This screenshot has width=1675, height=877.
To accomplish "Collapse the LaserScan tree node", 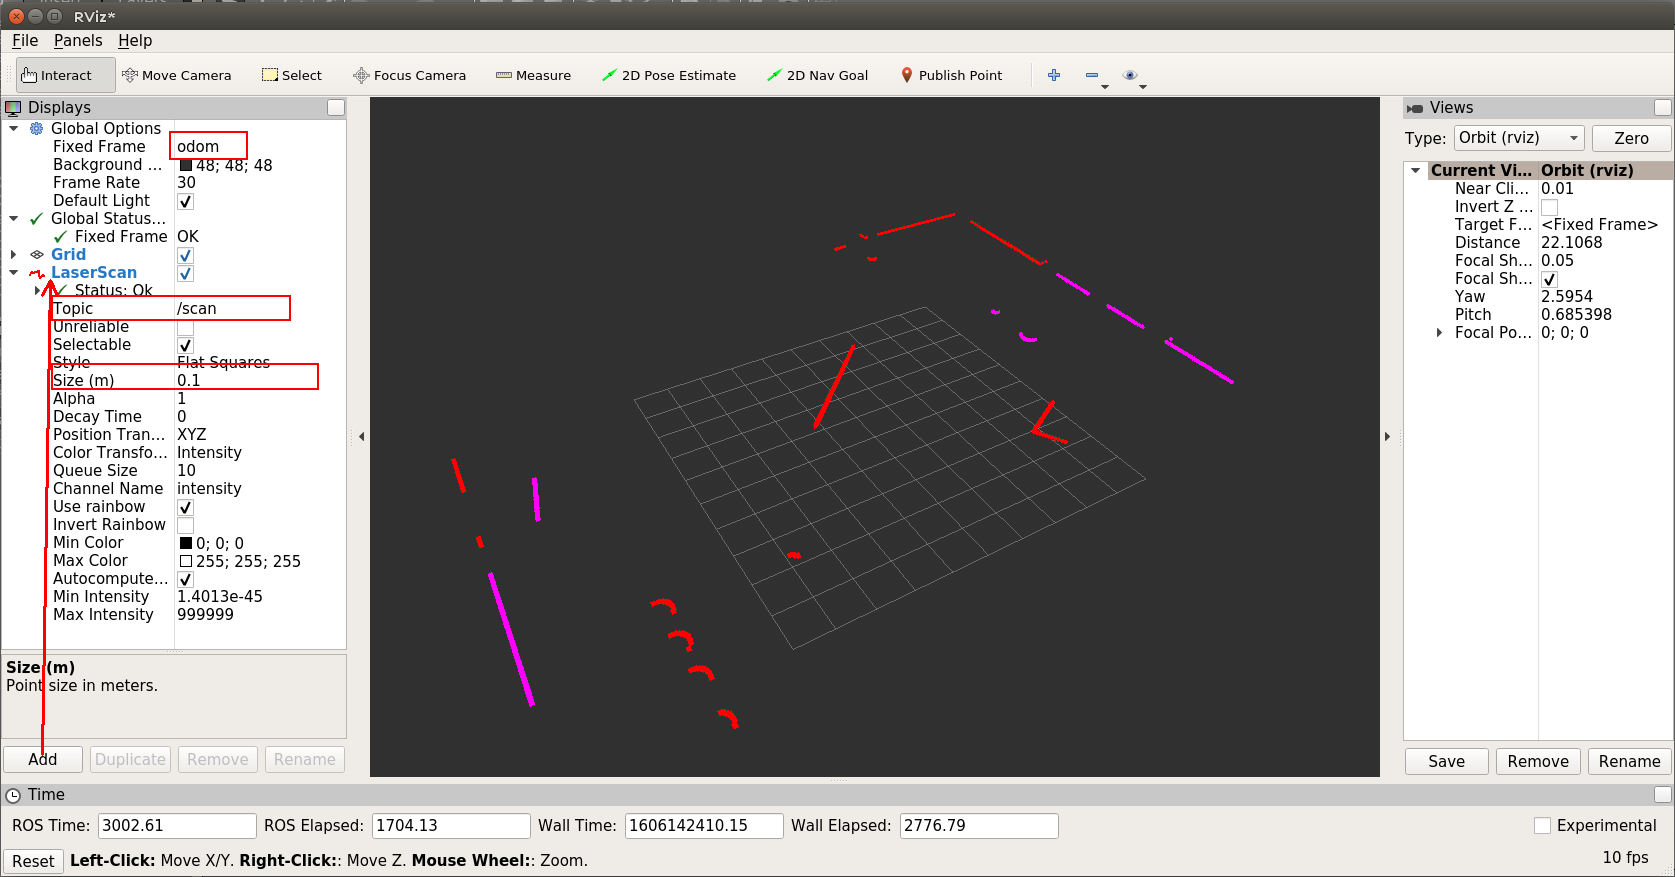I will 14,272.
